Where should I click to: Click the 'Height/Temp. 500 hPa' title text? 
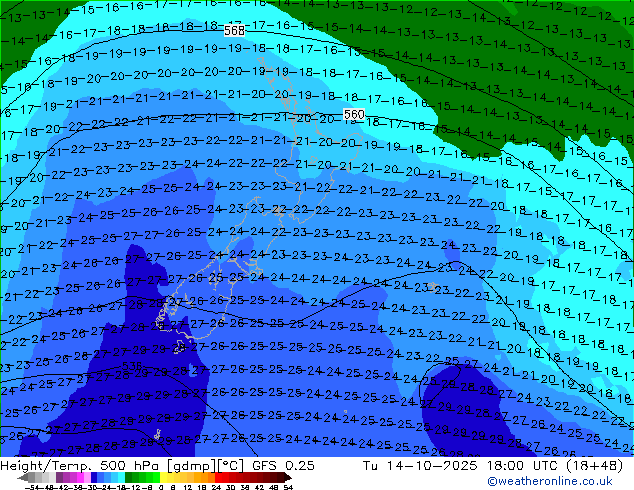pyautogui.click(x=82, y=466)
